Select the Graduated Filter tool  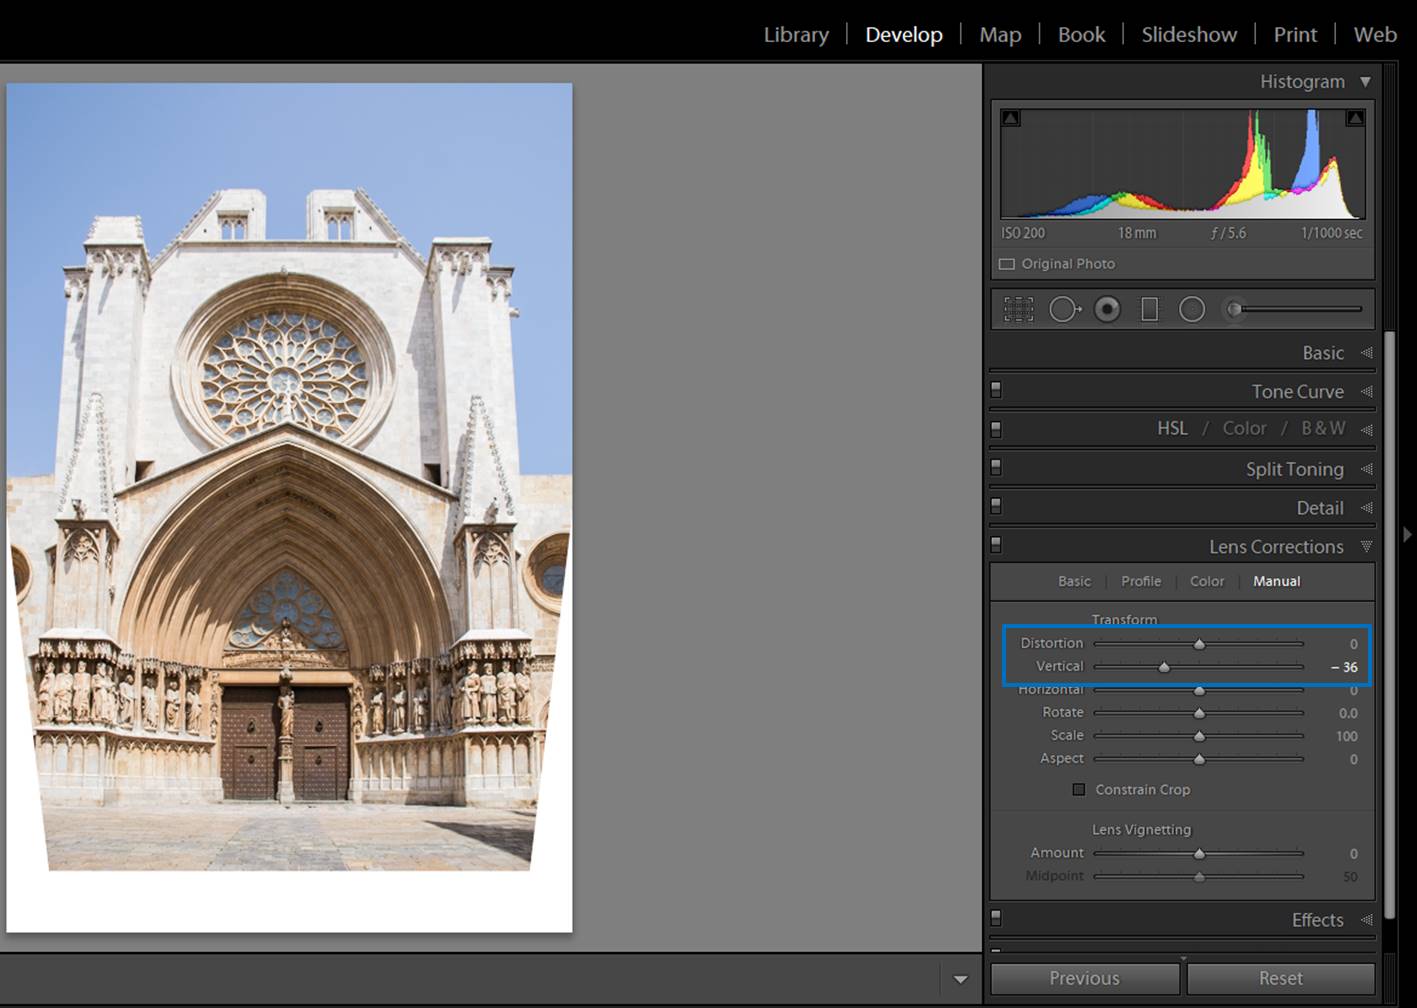(1150, 310)
